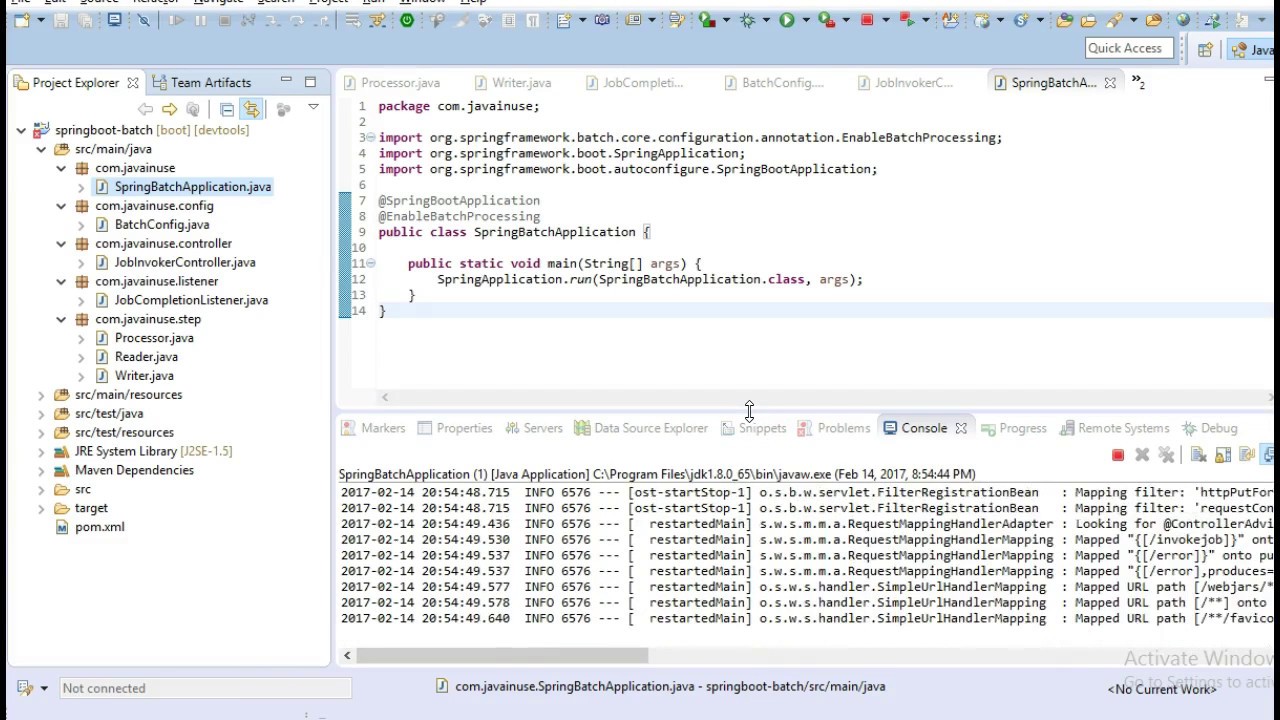Open dropdown next to red Stop toolbar icon
This screenshot has width=1280, height=720.
click(886, 20)
